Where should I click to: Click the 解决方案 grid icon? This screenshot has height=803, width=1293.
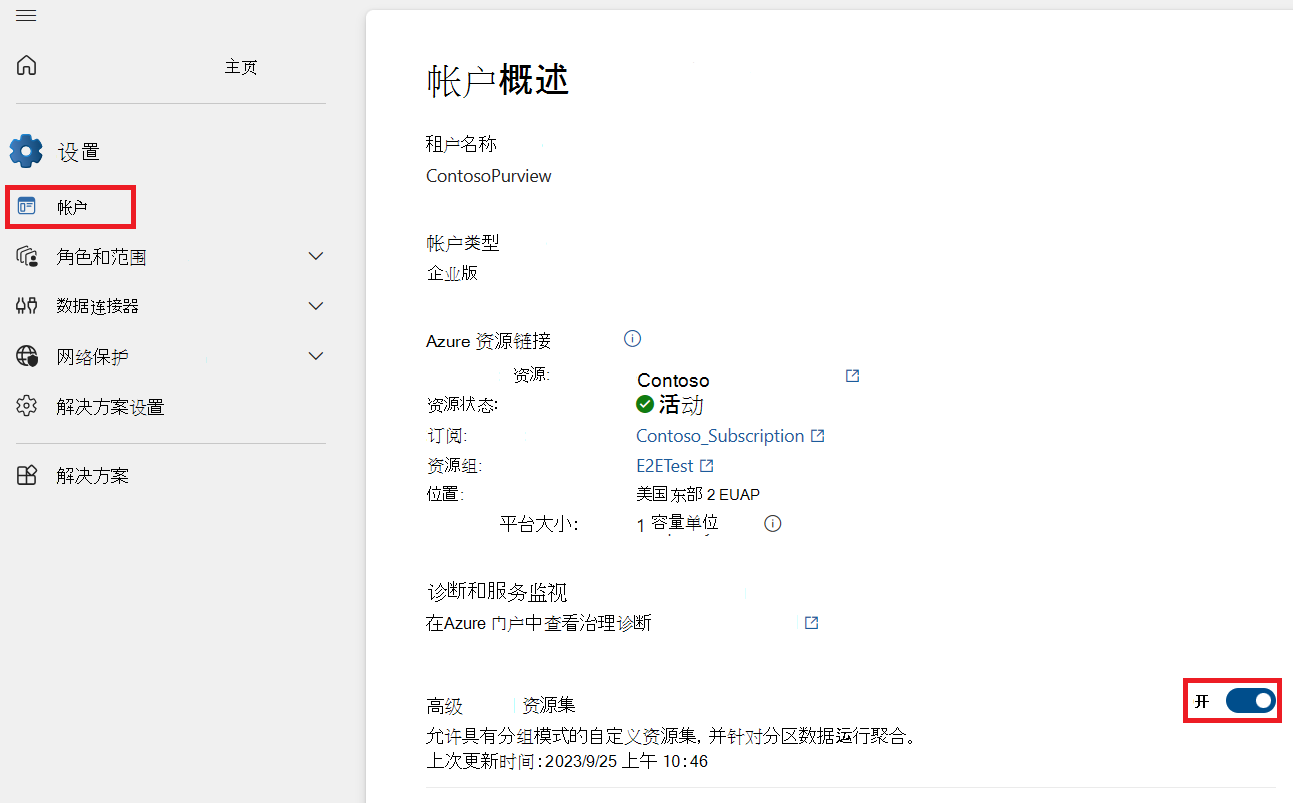coord(27,476)
